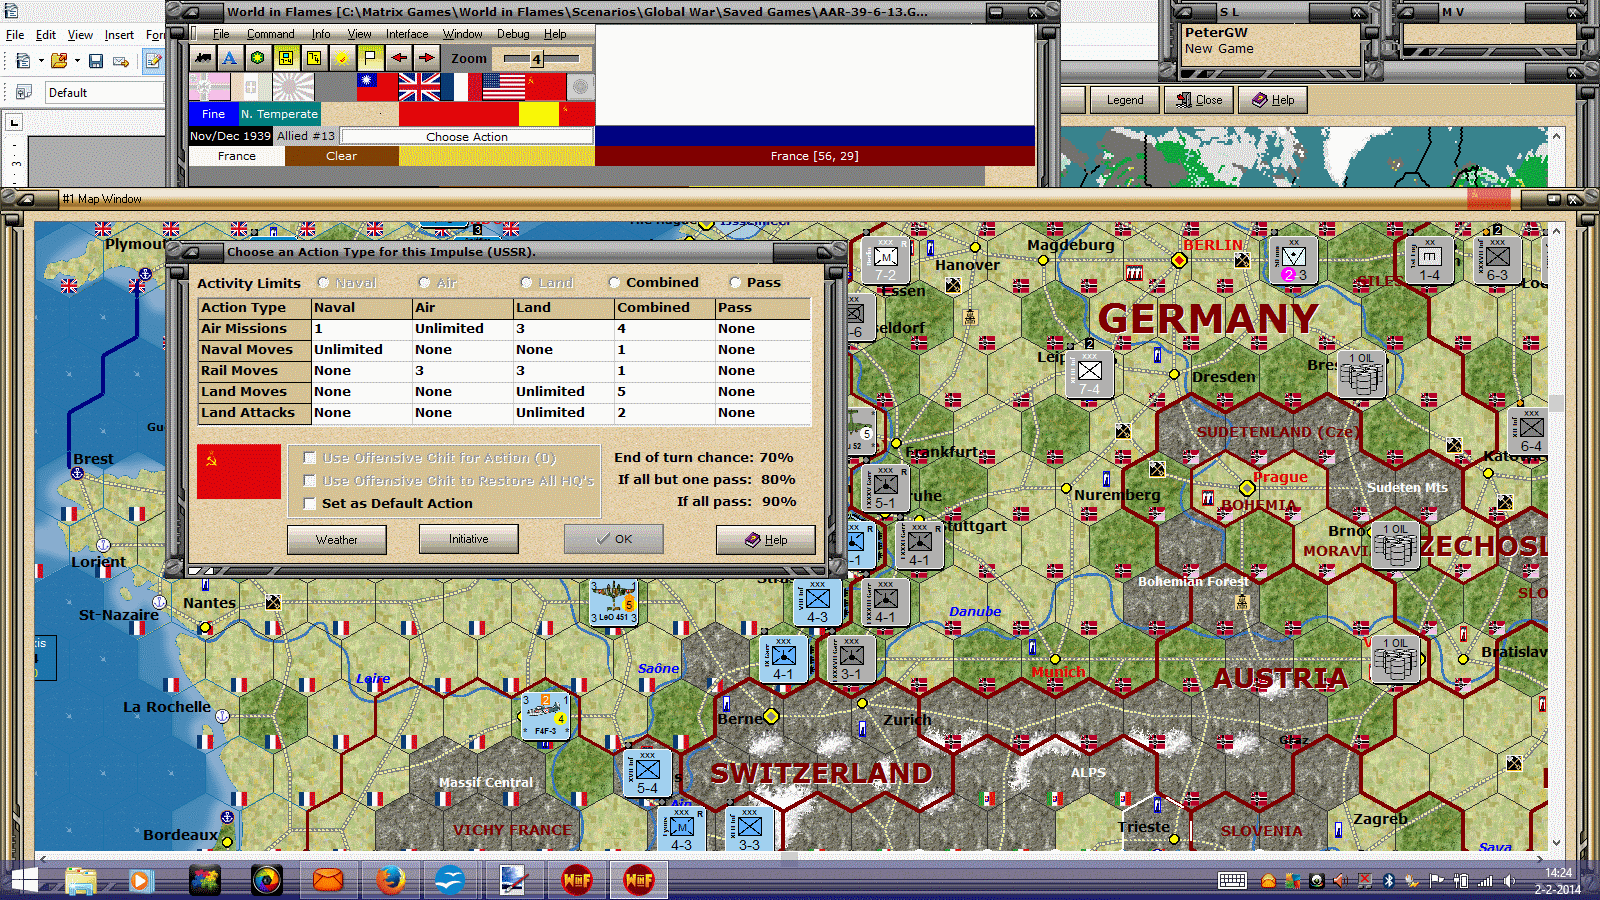Select the Pass action radio button
The image size is (1600, 900).
click(x=735, y=283)
